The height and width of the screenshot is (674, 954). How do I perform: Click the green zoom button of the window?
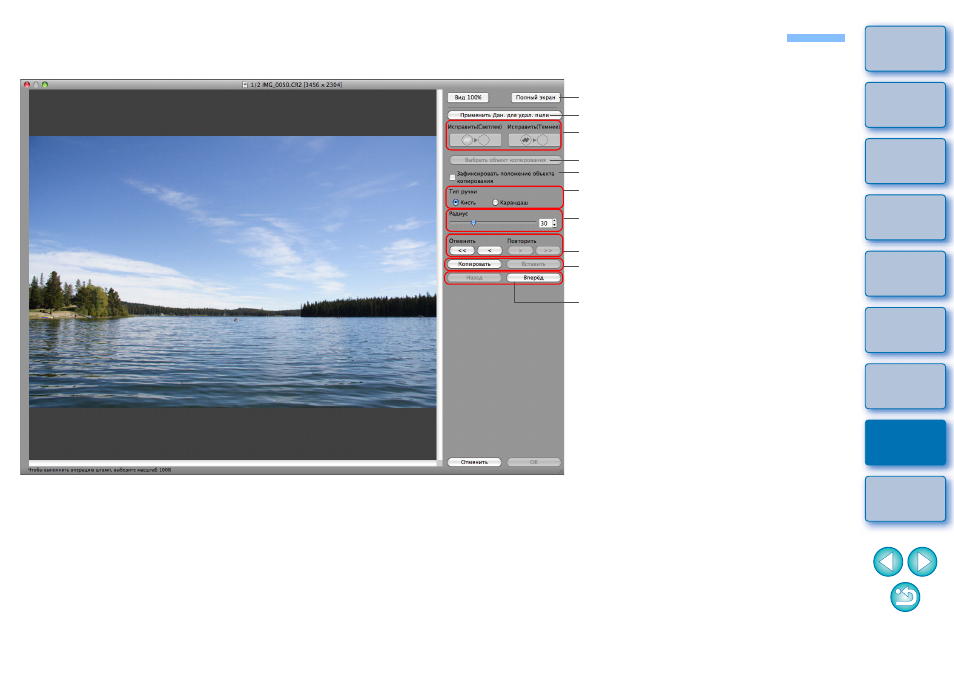coord(44,85)
